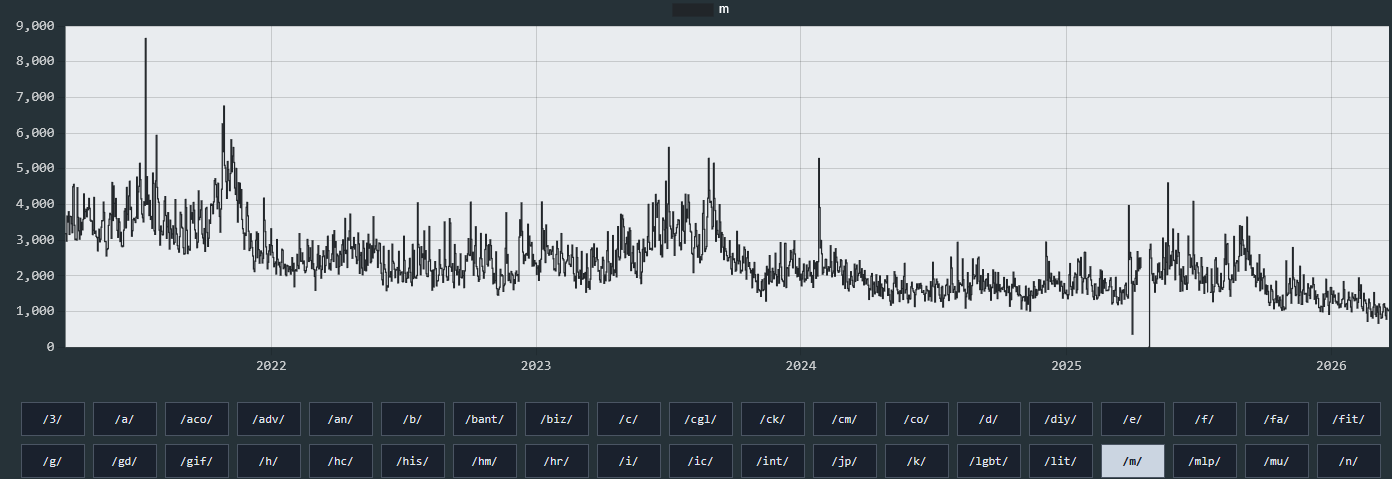The height and width of the screenshot is (479, 1392).
Task: Select the /hc/ board button
Action: pyautogui.click(x=341, y=461)
